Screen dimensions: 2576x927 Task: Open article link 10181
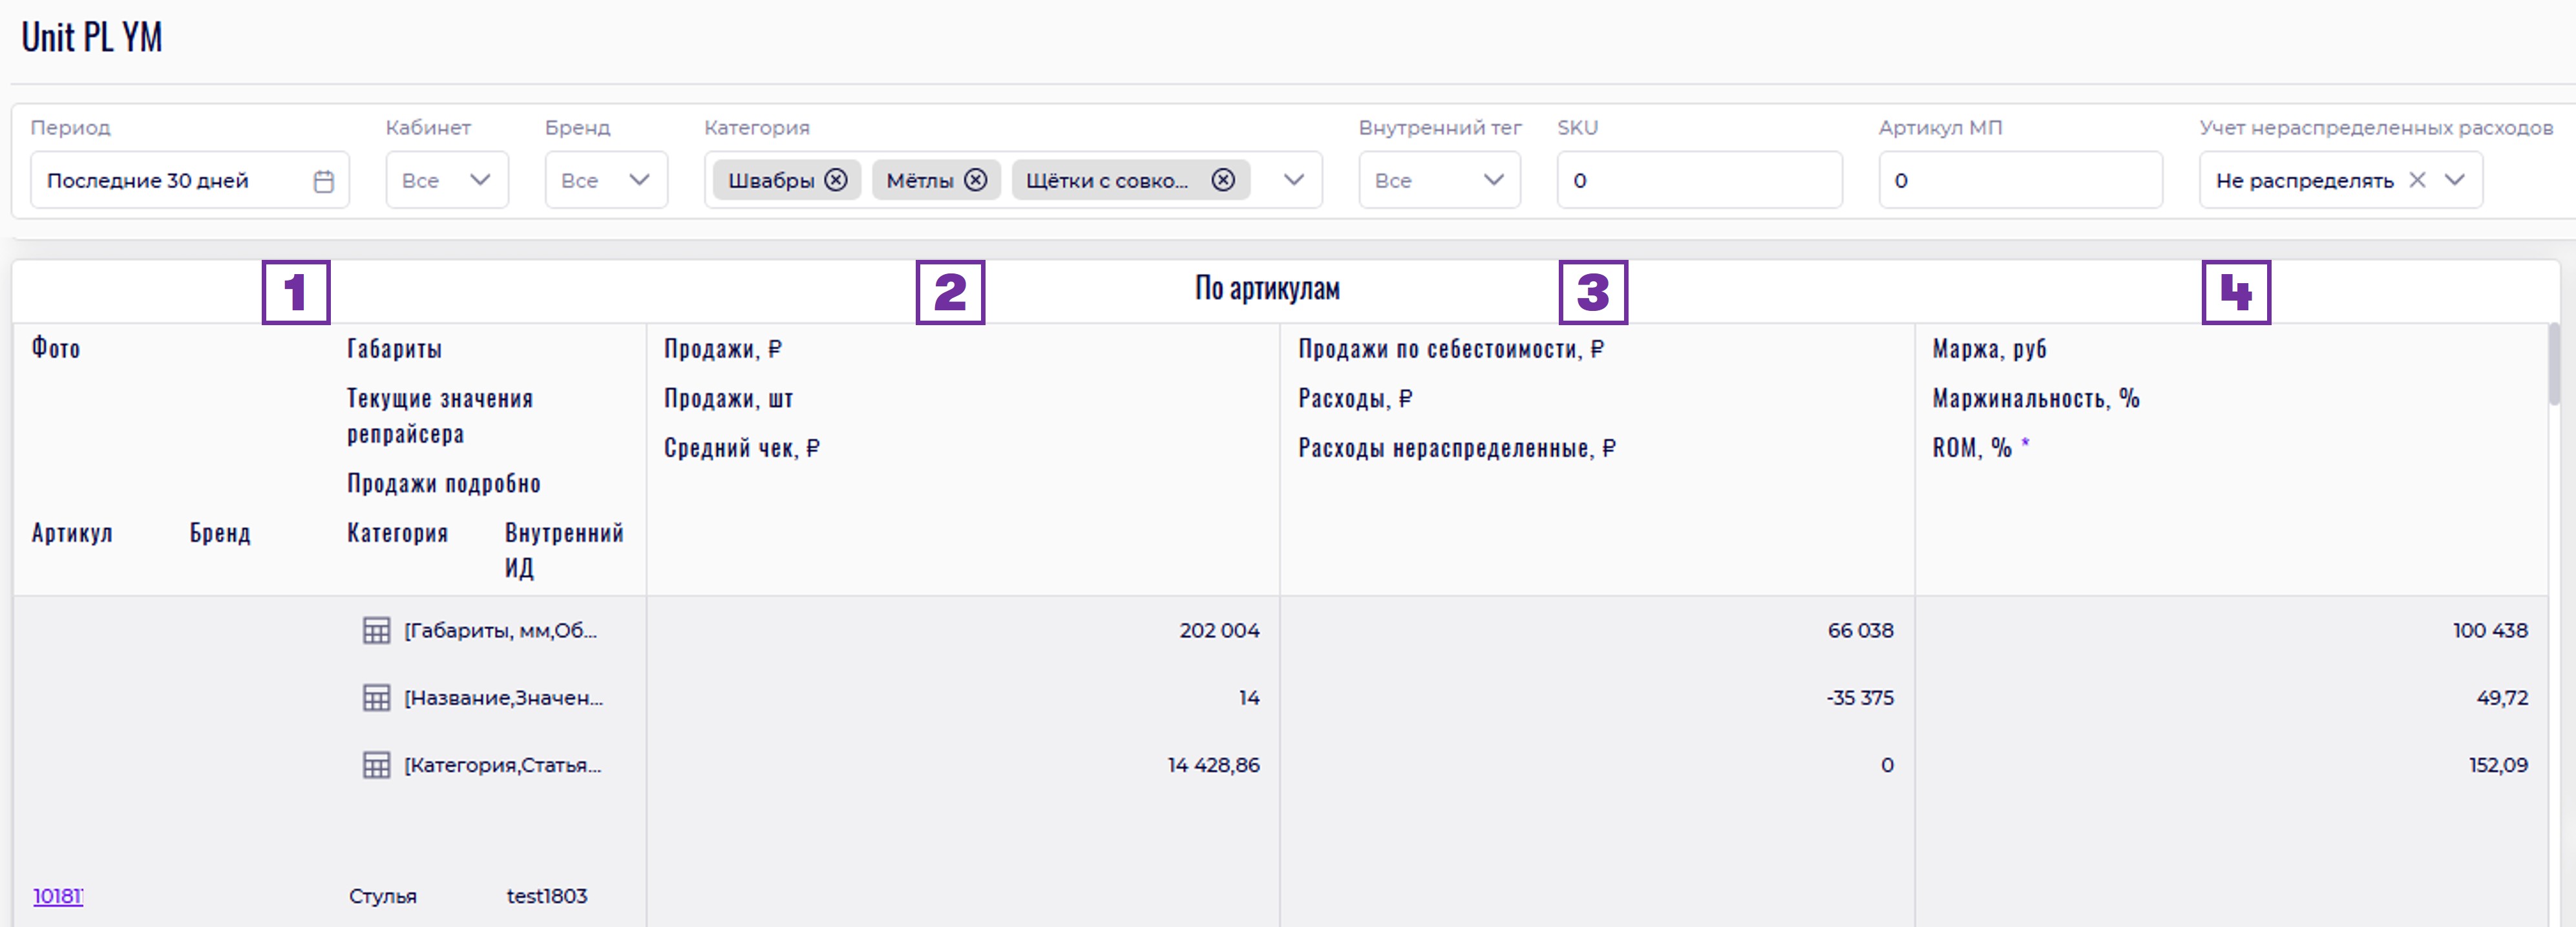pos(58,896)
